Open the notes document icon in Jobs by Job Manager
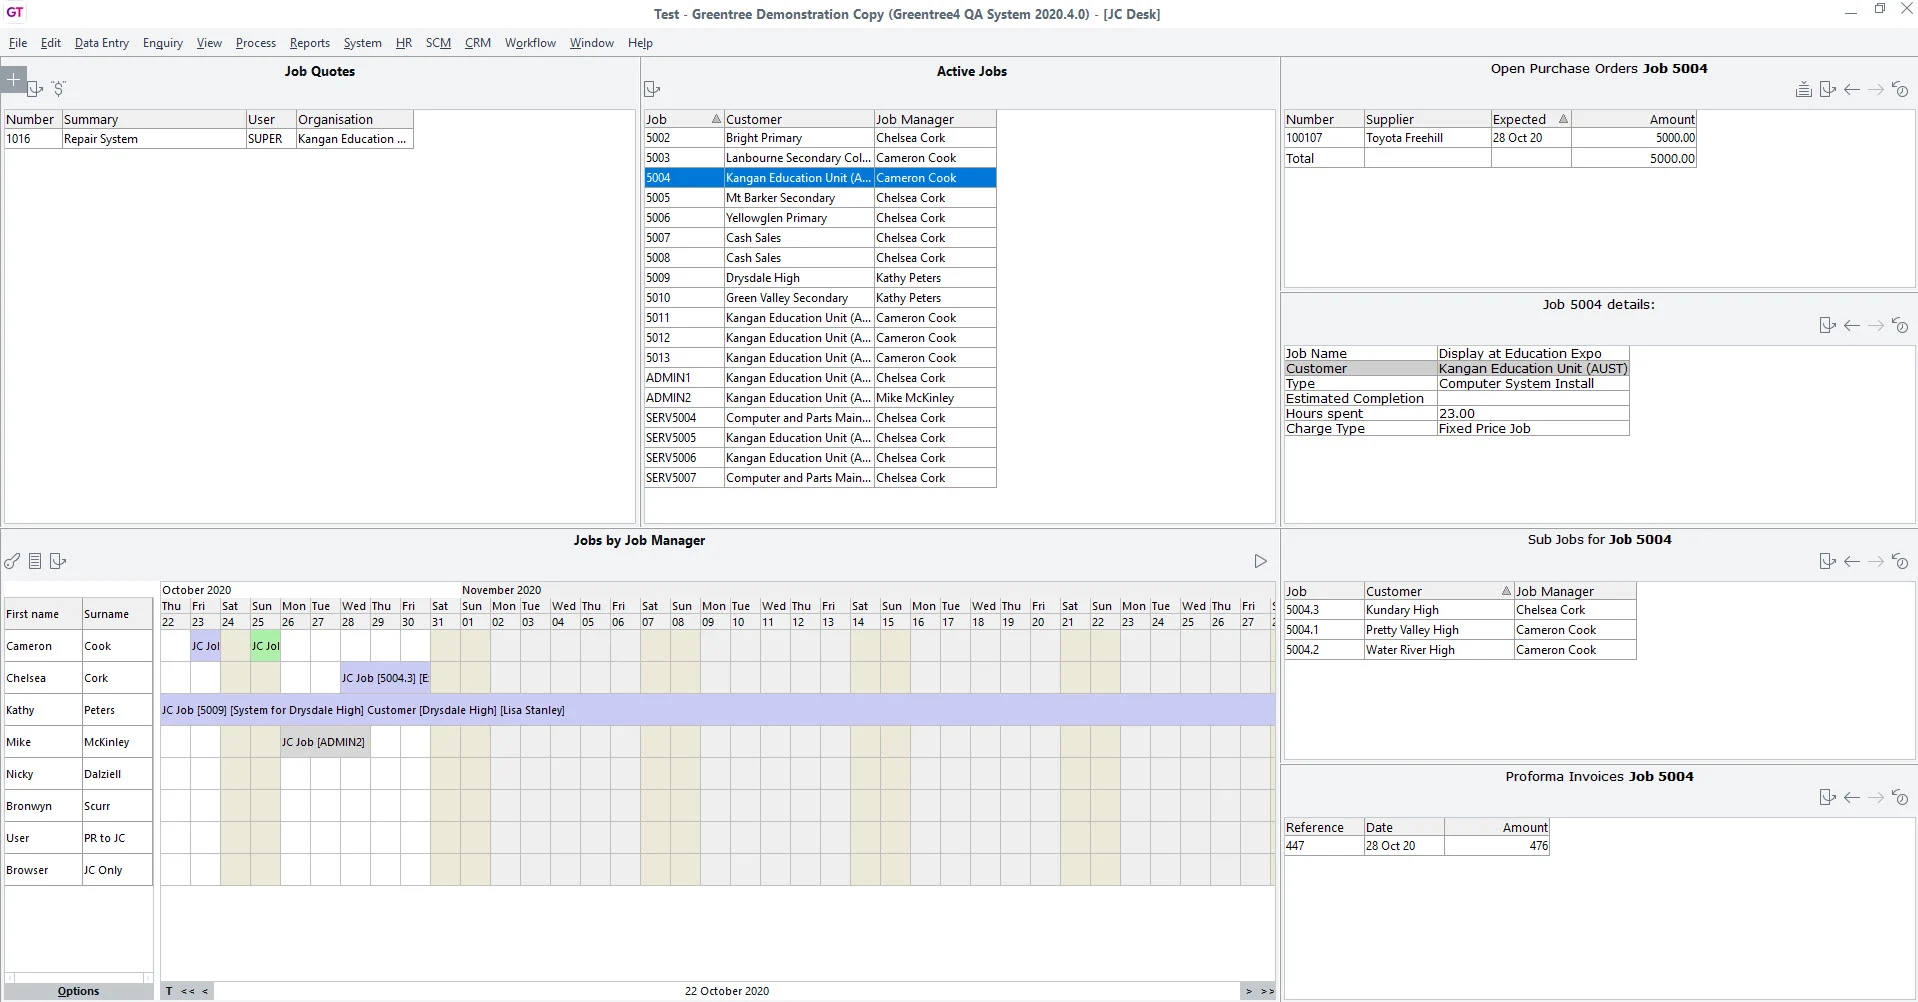The width and height of the screenshot is (1918, 1002). pos(35,561)
